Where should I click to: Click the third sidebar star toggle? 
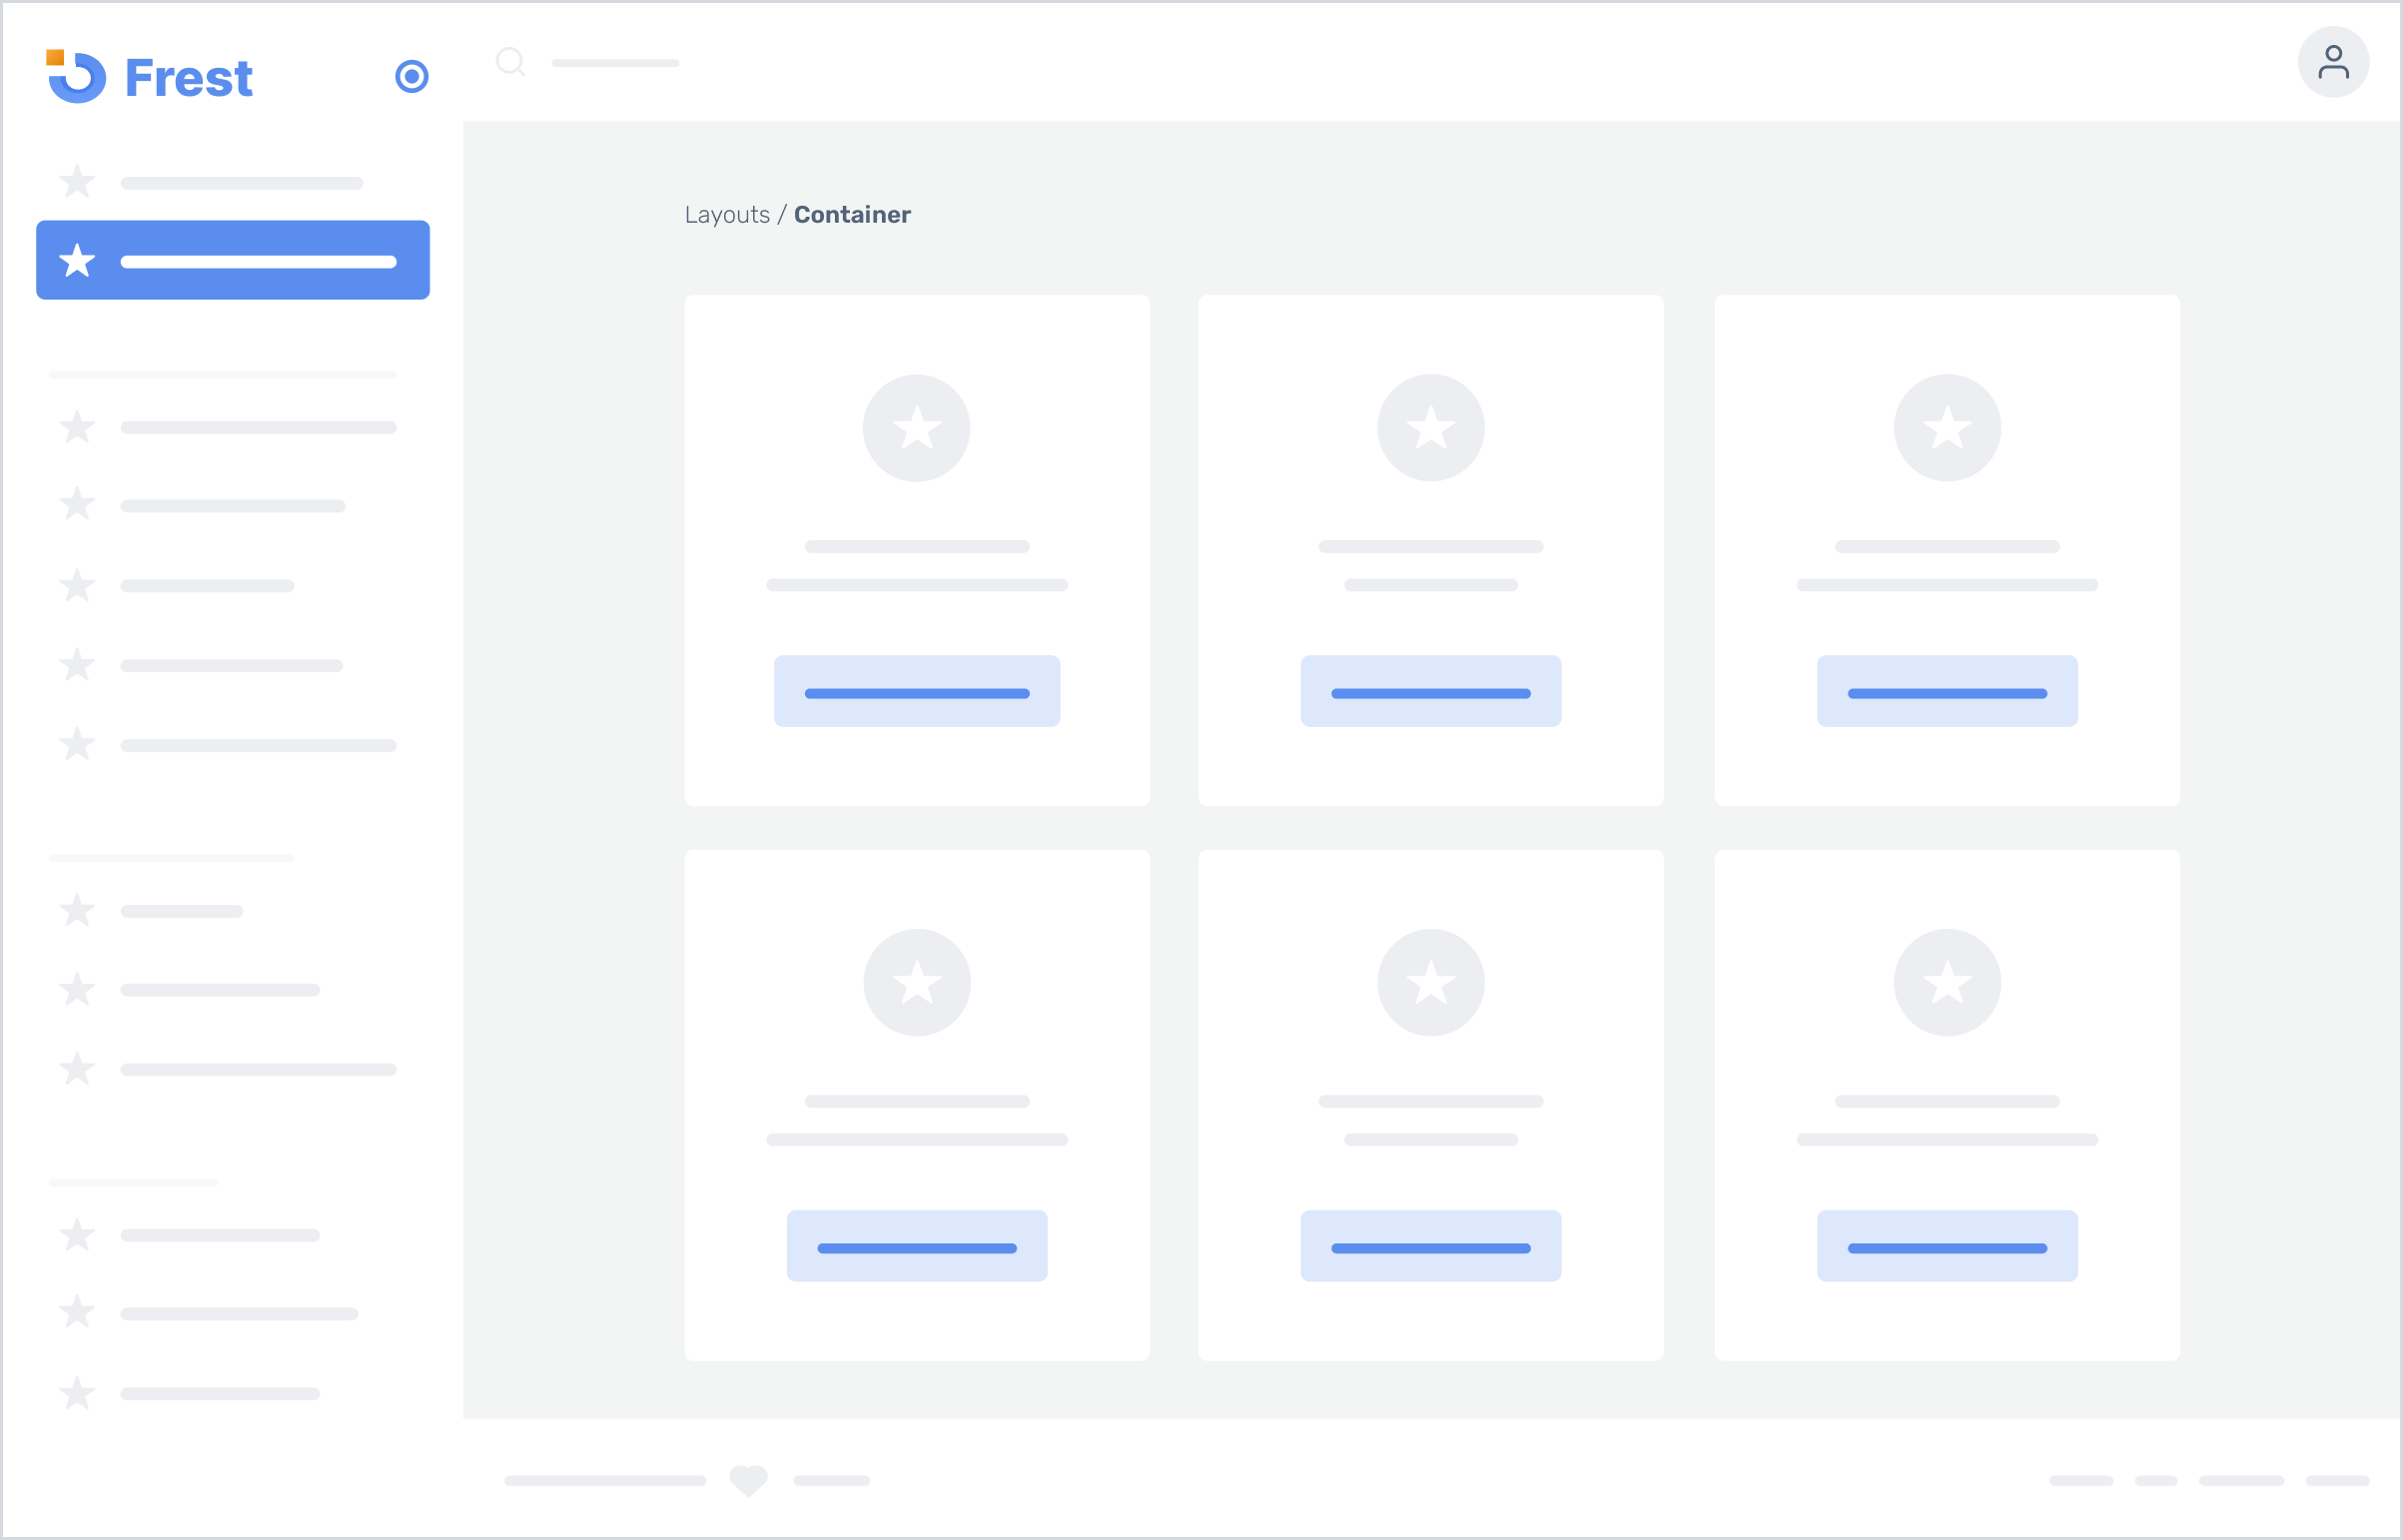point(77,425)
